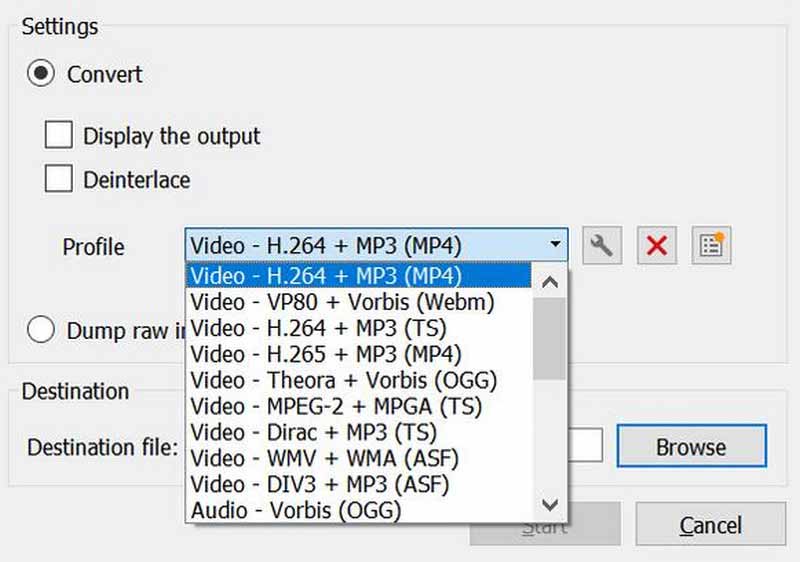Choose Video - H.264 + MP3 (TS)

(x=359, y=328)
